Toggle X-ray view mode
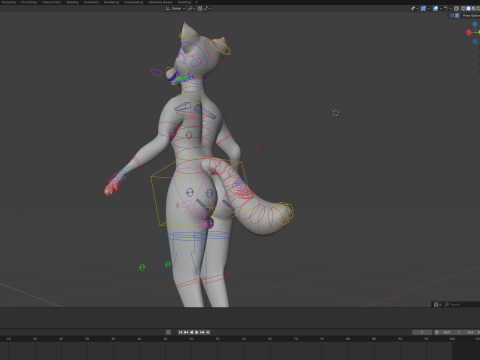Screen dimensions: 480x360 (x=456, y=8)
